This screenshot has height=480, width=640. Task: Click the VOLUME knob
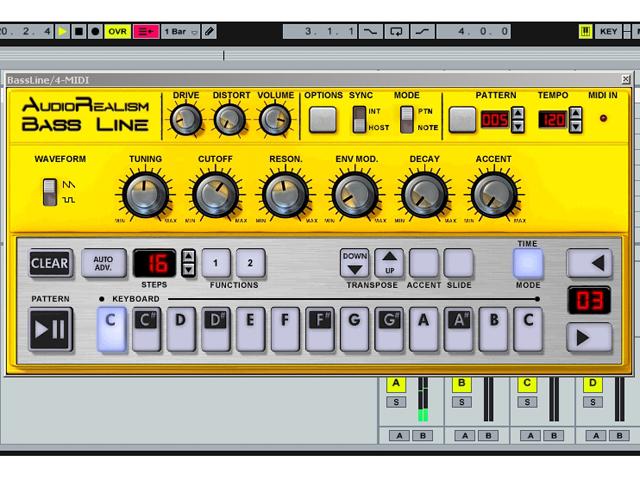click(x=275, y=120)
